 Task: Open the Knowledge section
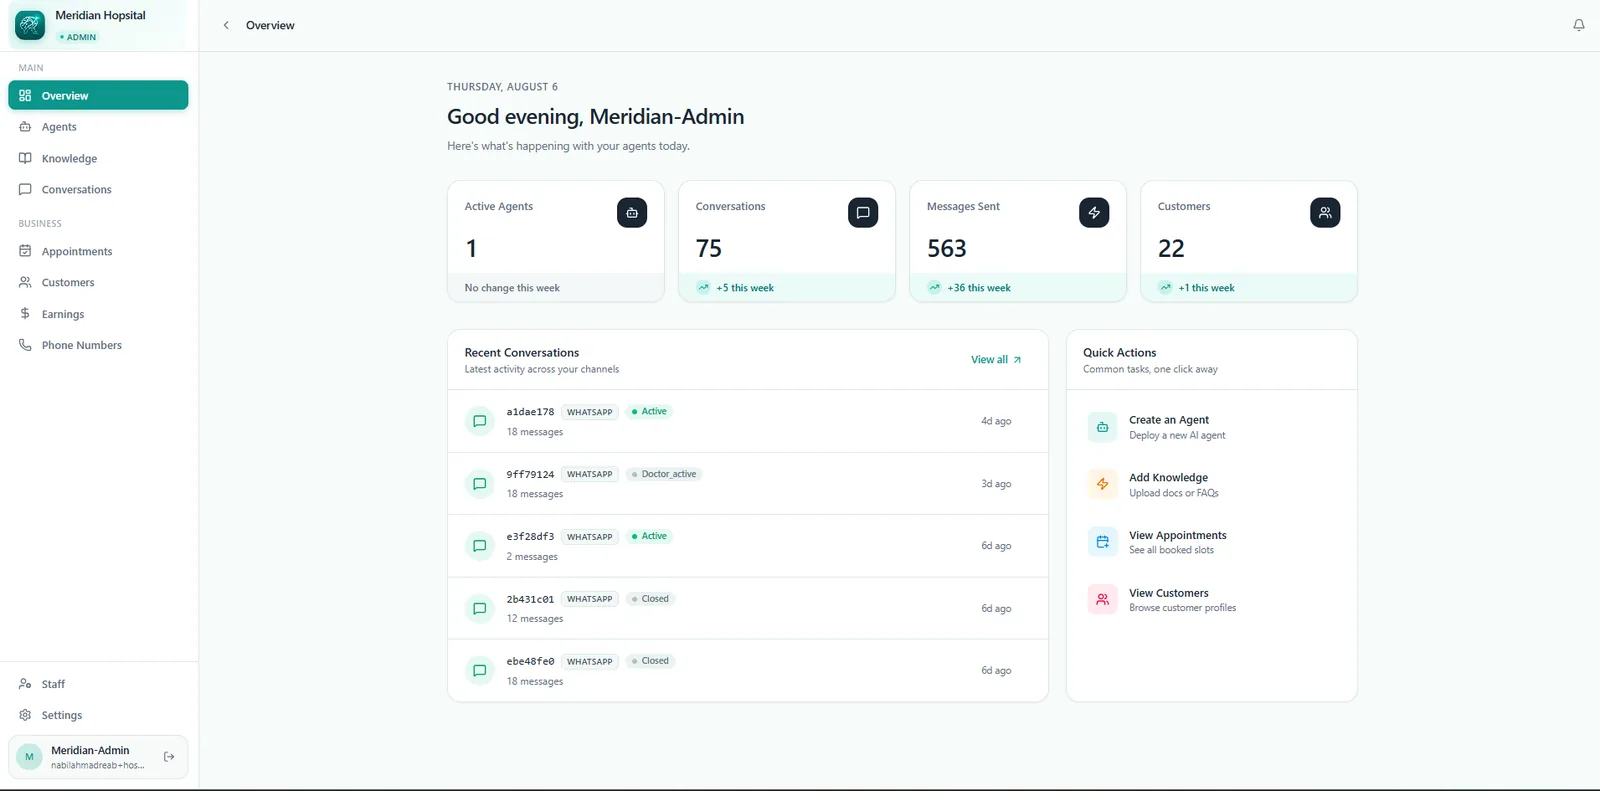click(x=98, y=158)
